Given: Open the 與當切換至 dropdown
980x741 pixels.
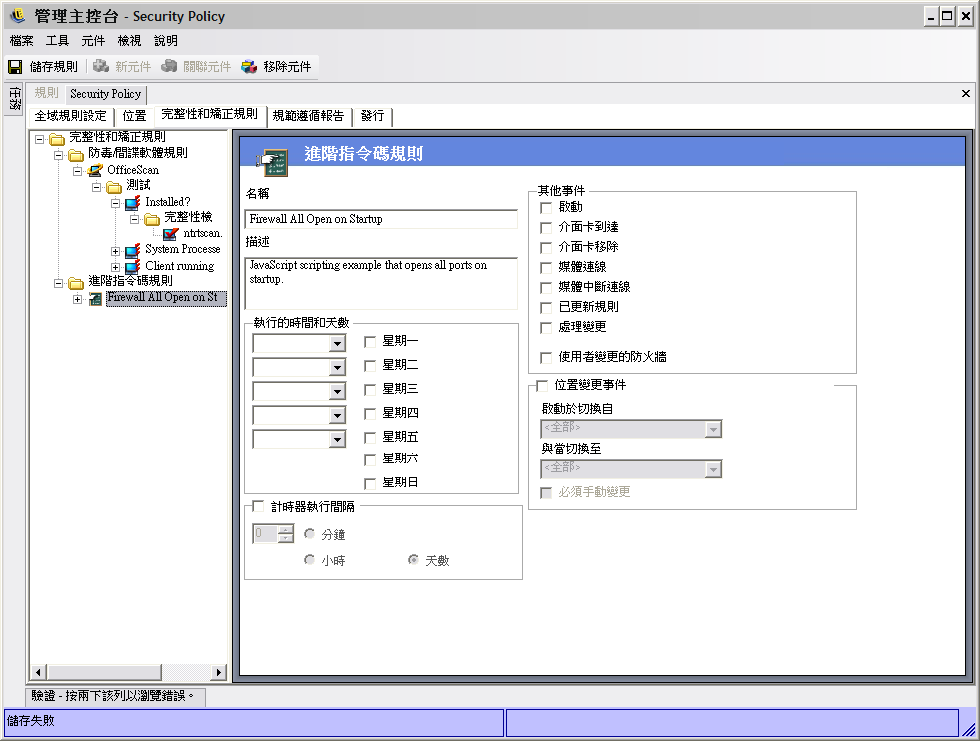Looking at the screenshot, I should (x=712, y=469).
